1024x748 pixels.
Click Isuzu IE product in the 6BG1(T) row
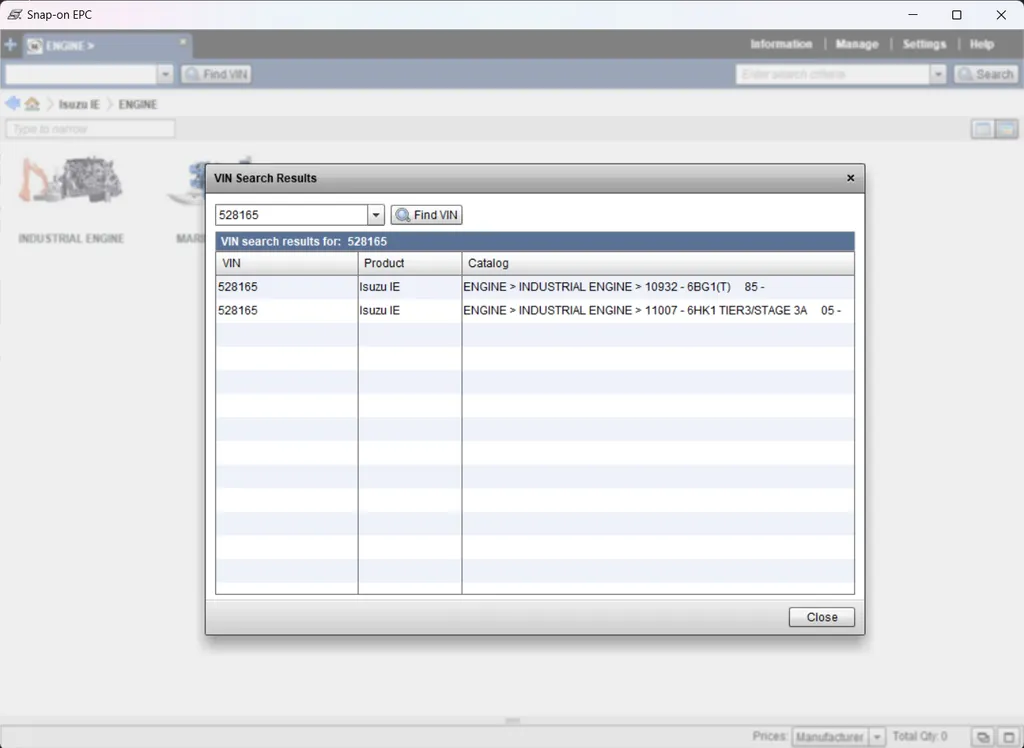click(x=379, y=287)
